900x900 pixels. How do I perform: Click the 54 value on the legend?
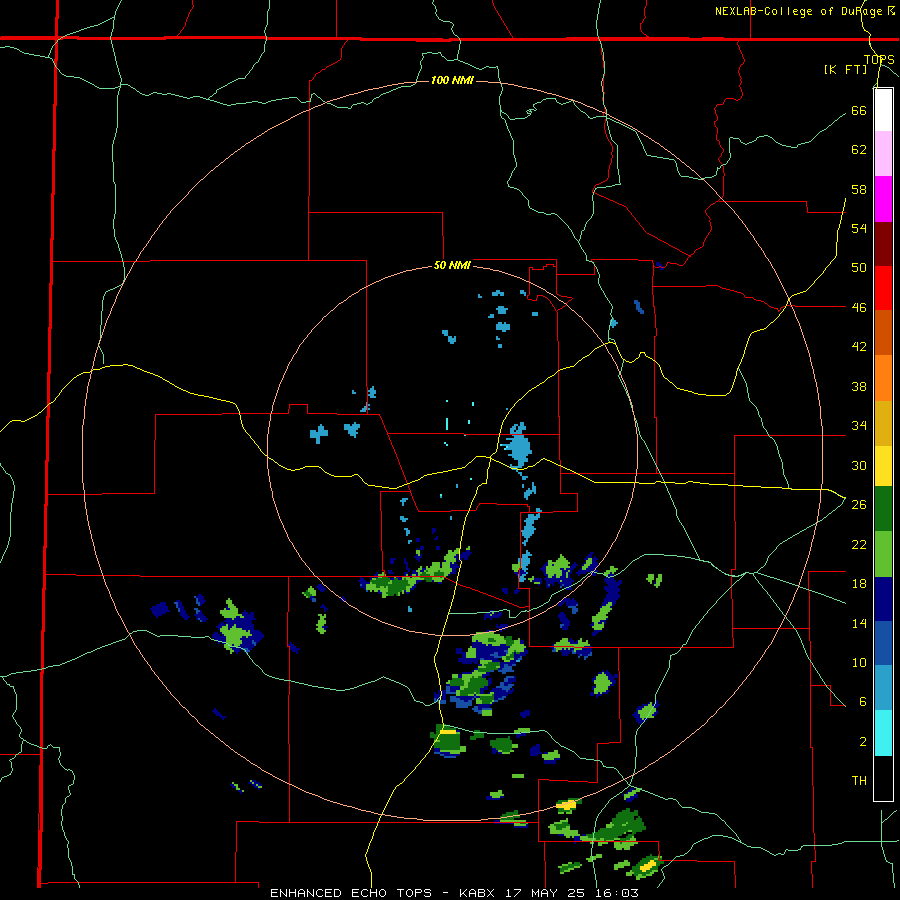click(x=859, y=228)
